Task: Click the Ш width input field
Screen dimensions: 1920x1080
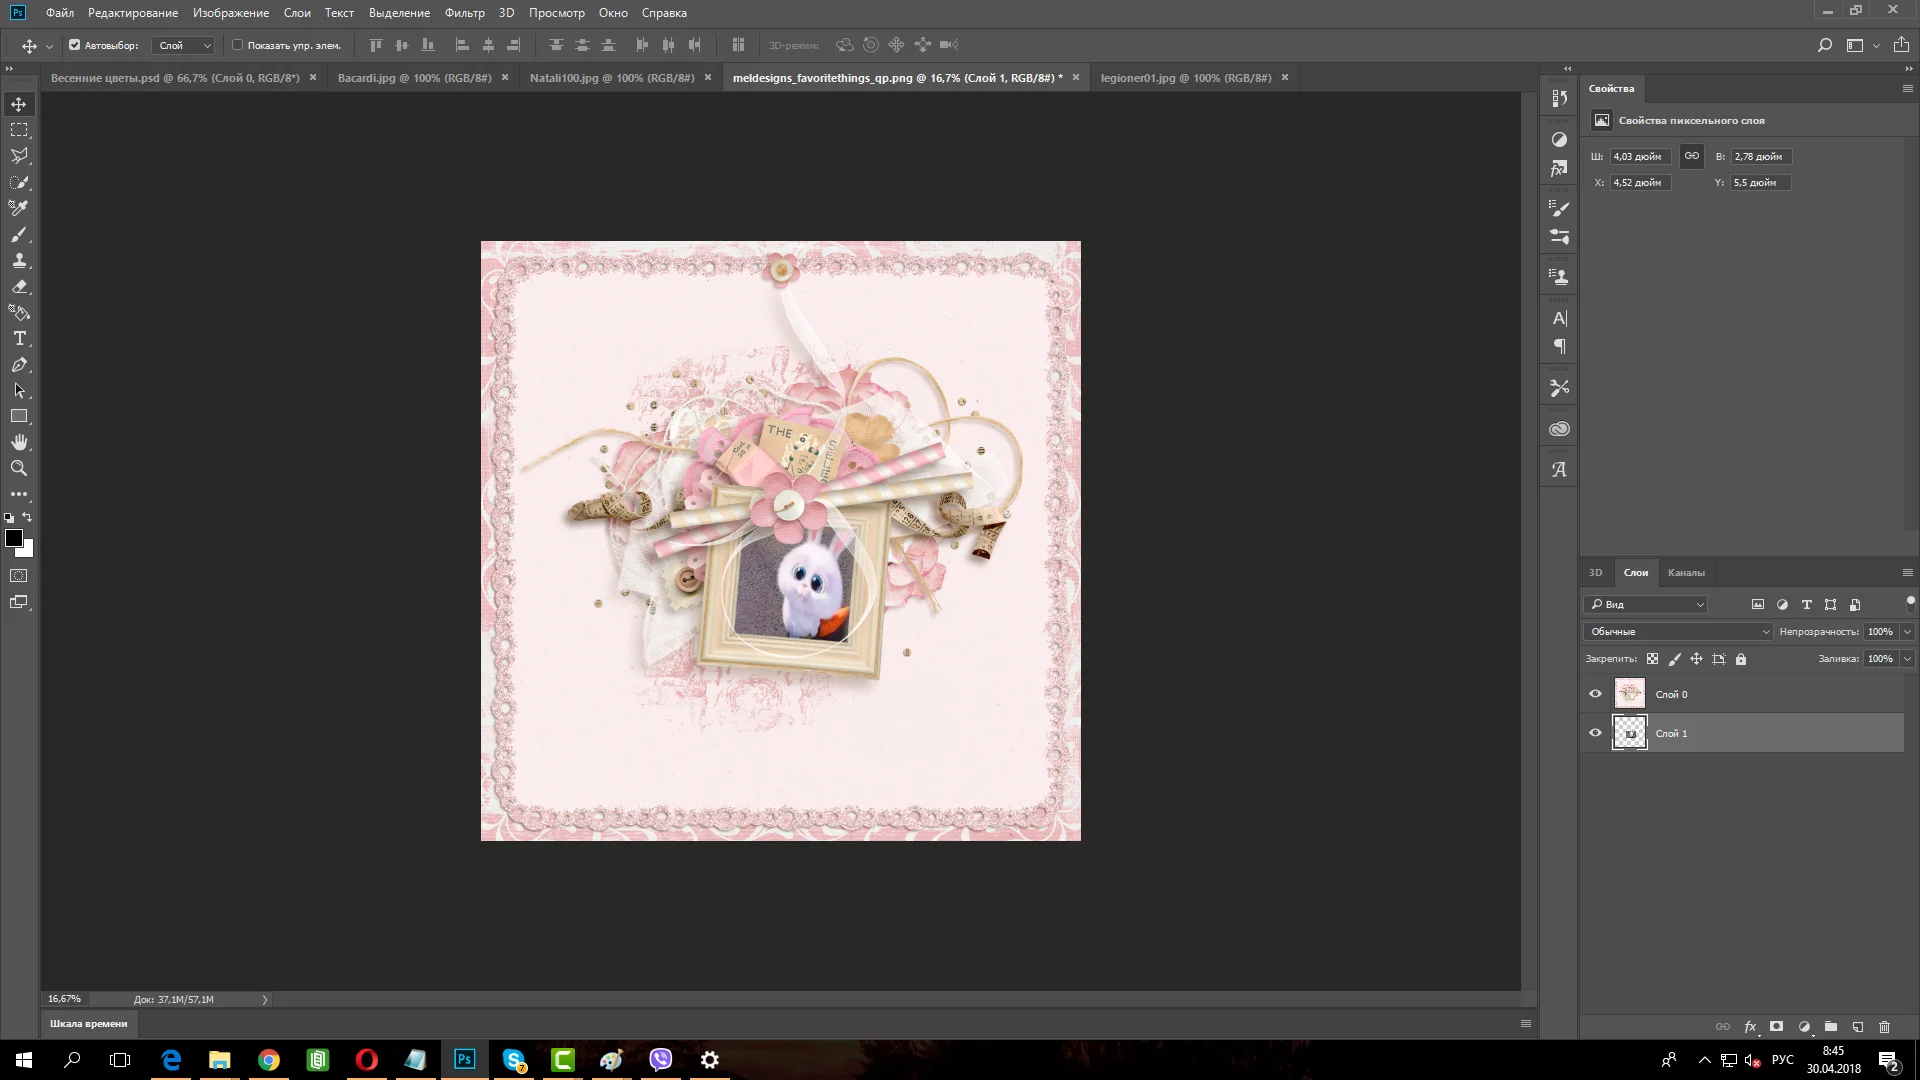Action: pos(1639,157)
